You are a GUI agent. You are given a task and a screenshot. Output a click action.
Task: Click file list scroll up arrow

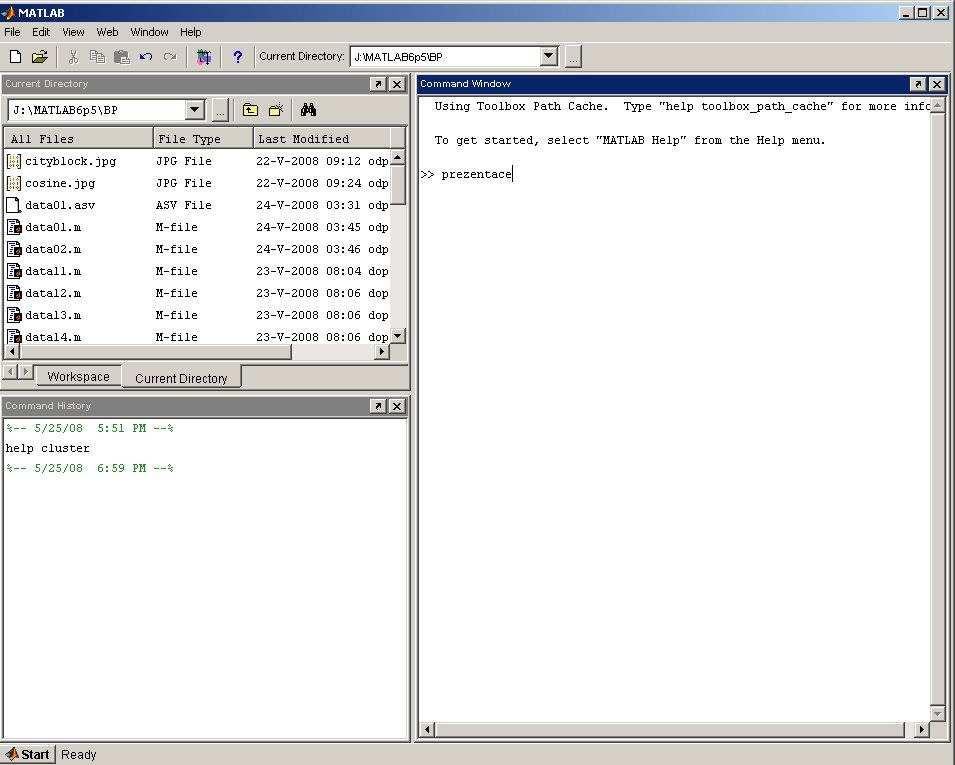tap(398, 158)
